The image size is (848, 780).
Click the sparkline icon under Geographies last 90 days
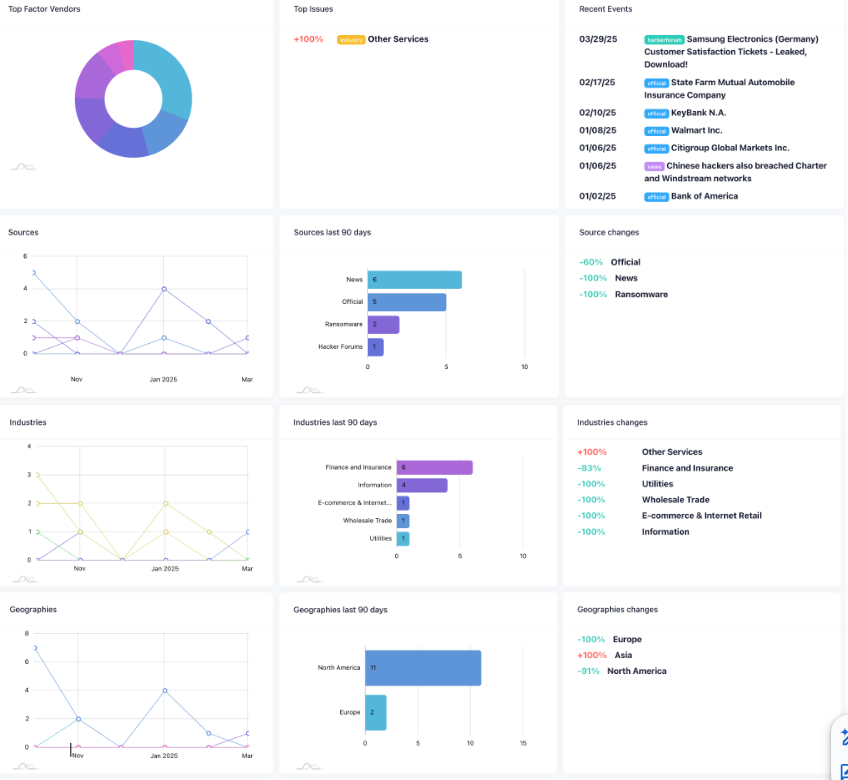point(308,765)
